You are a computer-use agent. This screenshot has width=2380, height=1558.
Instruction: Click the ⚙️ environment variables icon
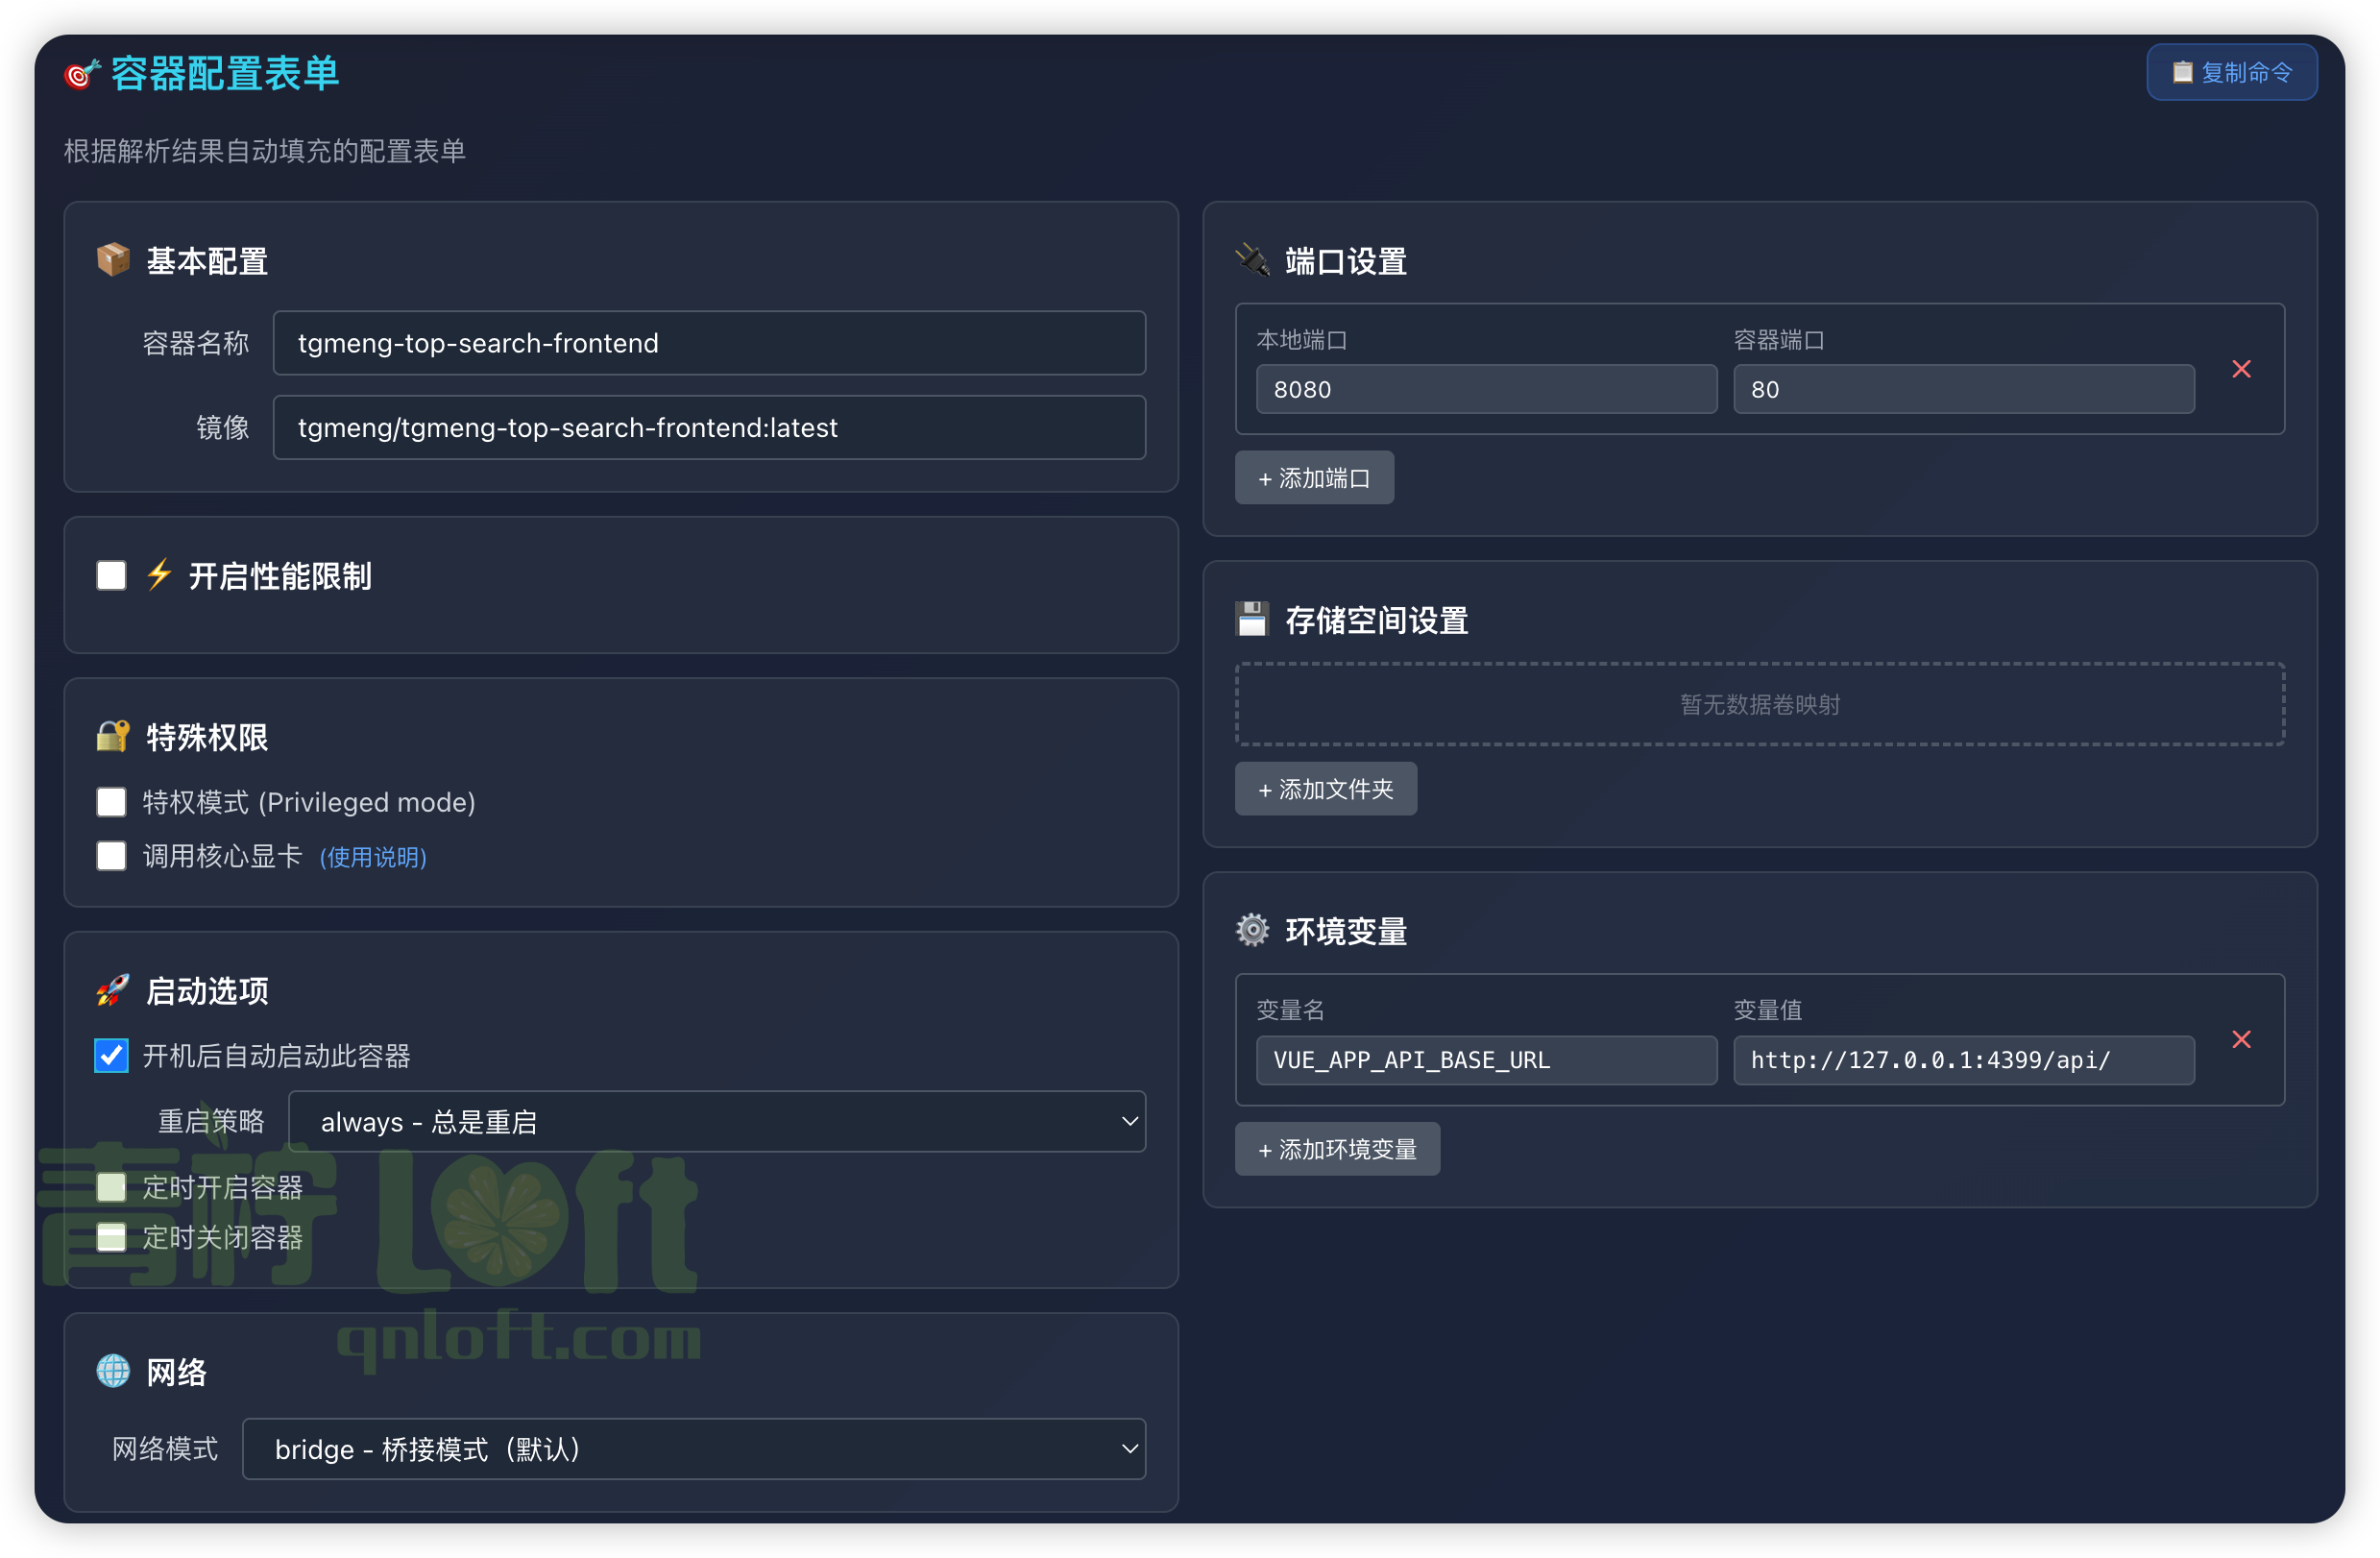pyautogui.click(x=1253, y=930)
